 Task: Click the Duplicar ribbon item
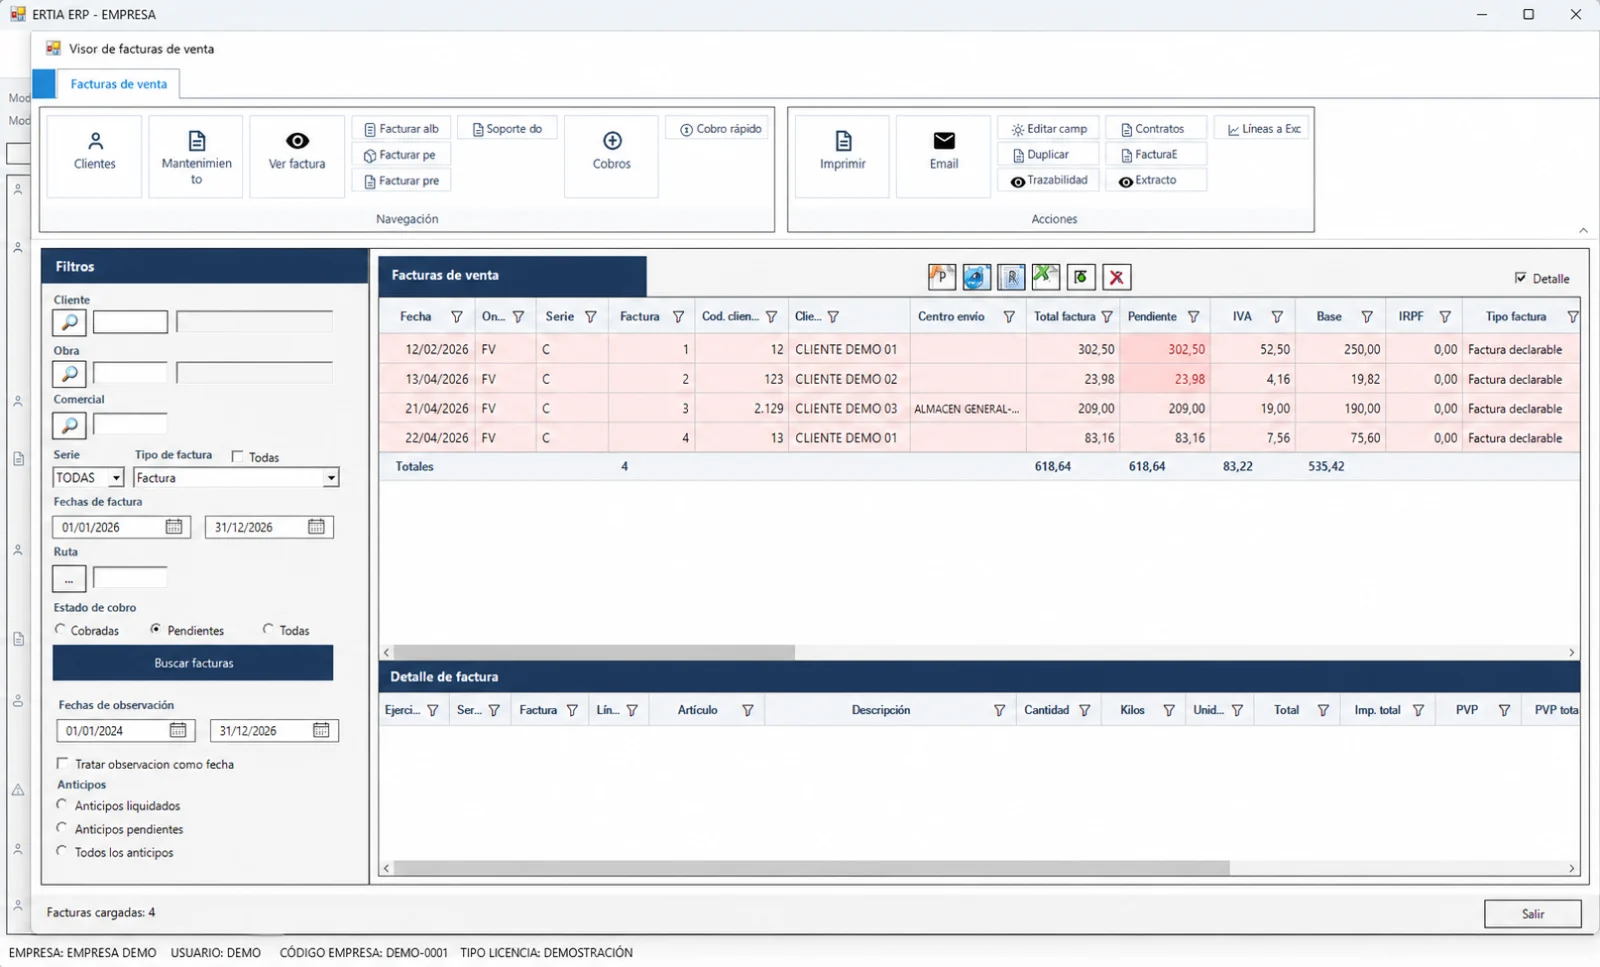[1049, 155]
